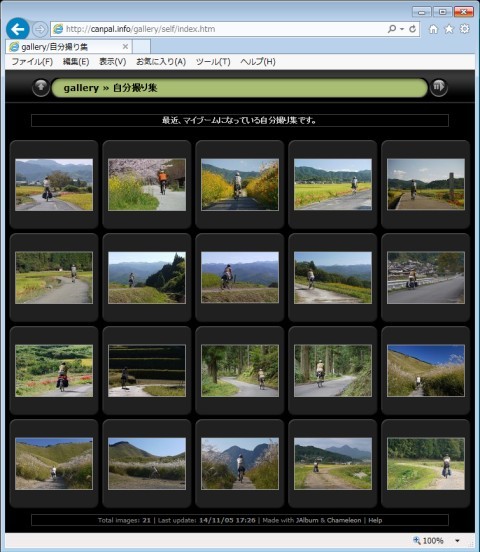
Task: Click the gallery breadcrumb link
Action: coord(81,88)
